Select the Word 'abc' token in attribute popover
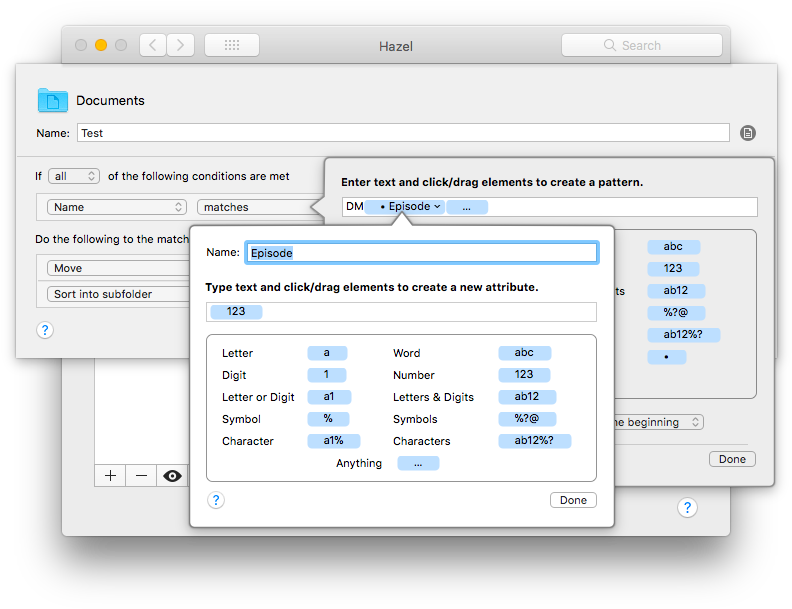 pos(524,353)
